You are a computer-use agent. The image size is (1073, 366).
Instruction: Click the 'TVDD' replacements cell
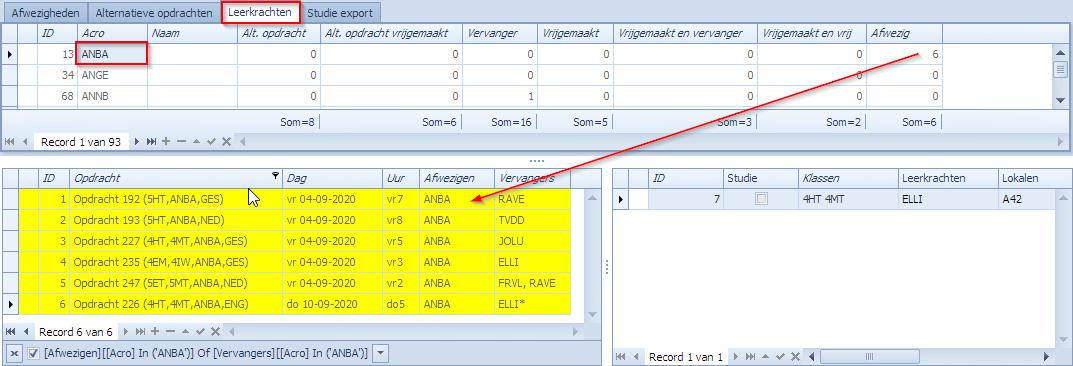click(x=532, y=220)
